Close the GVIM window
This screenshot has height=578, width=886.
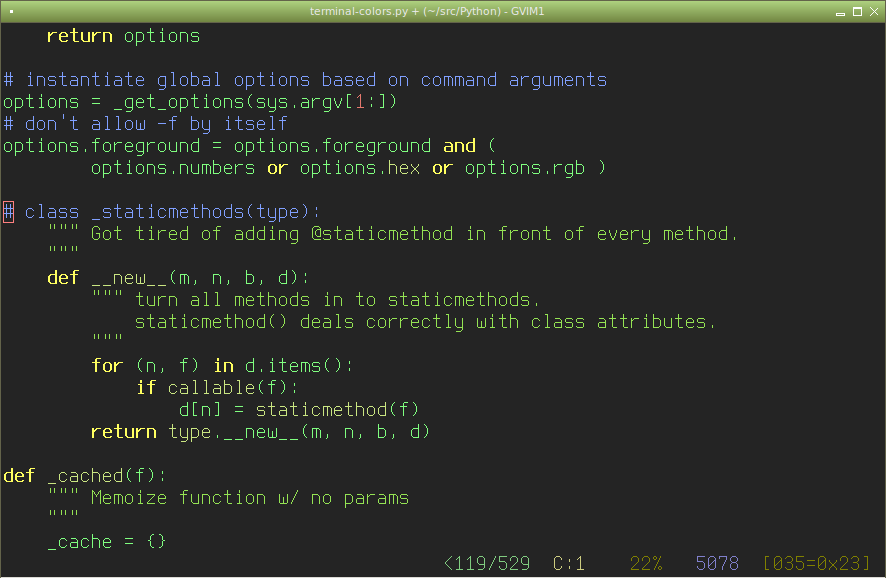coord(874,11)
